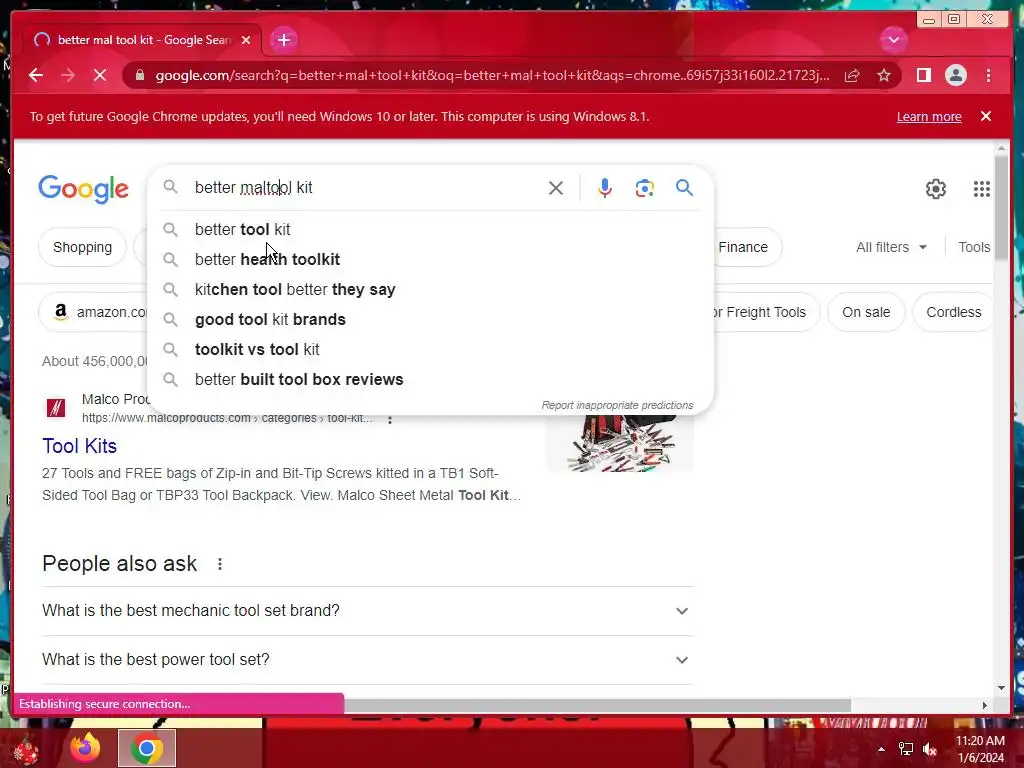Select the On sale chip
Image resolution: width=1024 pixels, height=768 pixels.
point(866,312)
